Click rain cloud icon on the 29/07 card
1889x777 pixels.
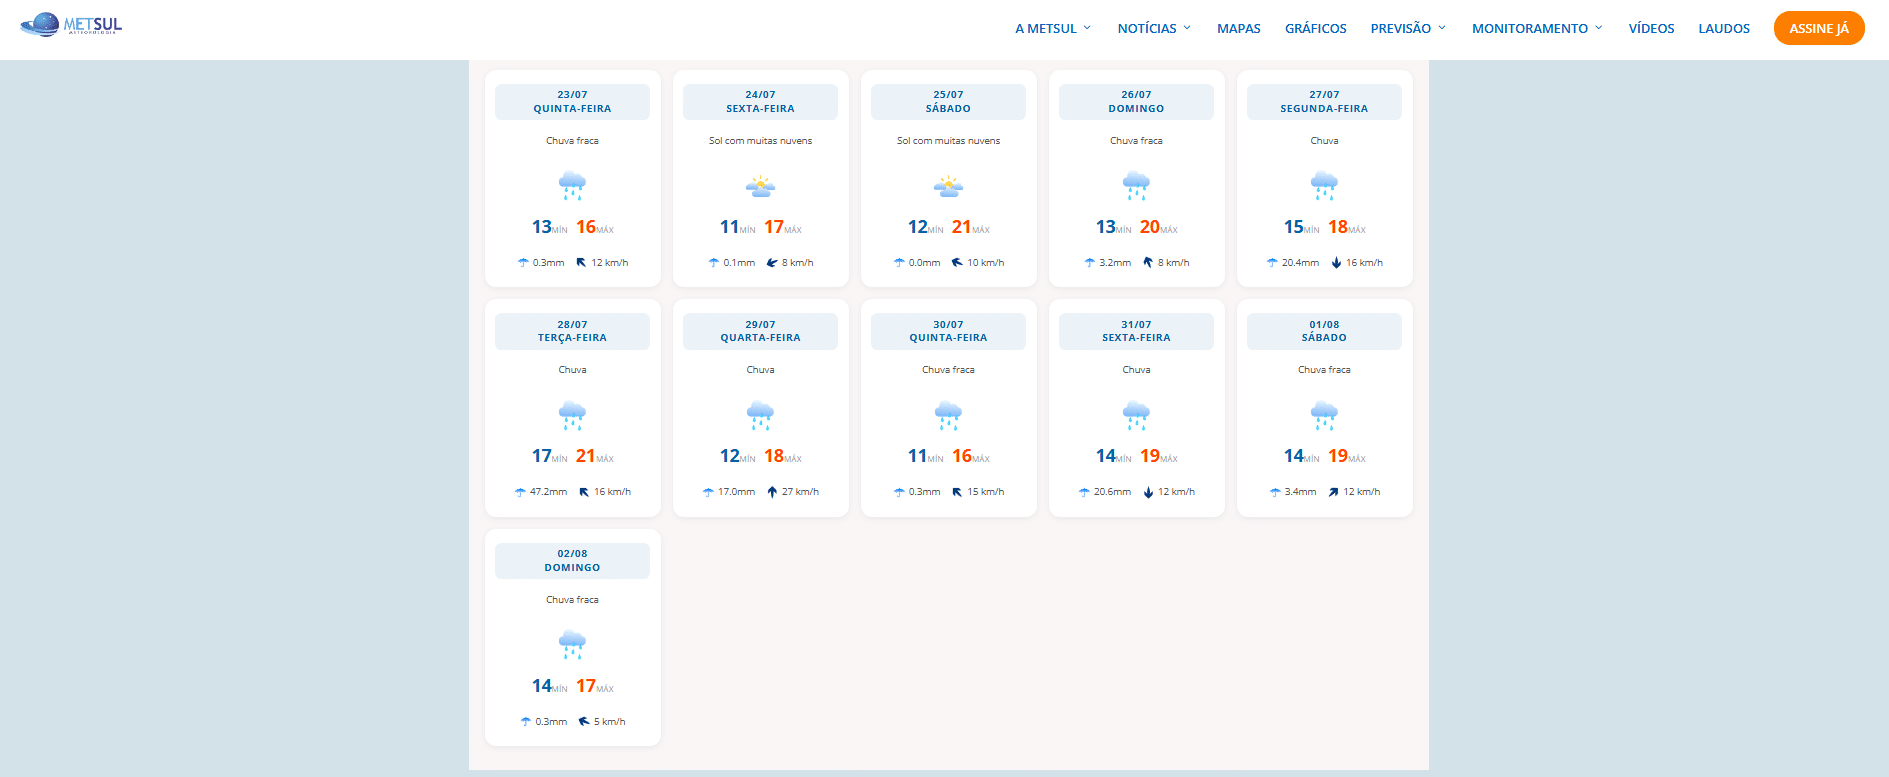click(x=760, y=415)
